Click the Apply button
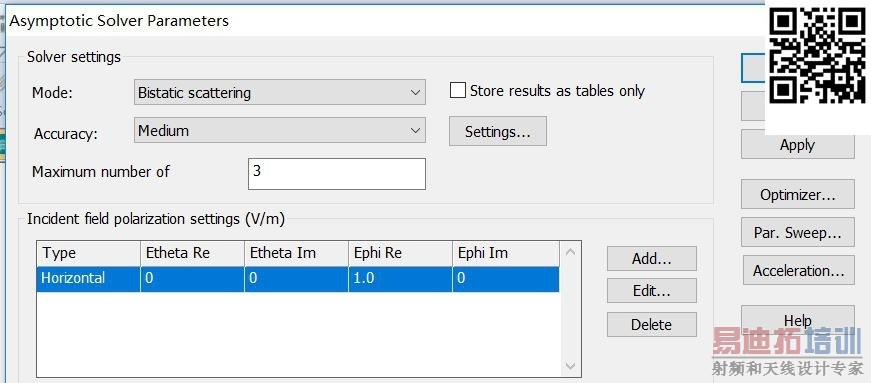871x383 pixels. [x=797, y=145]
